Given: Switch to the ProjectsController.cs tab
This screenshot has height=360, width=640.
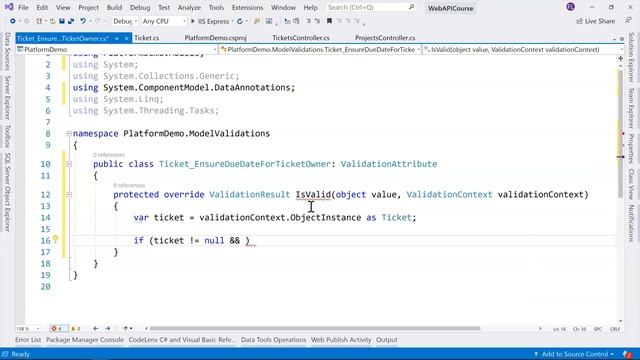Looking at the screenshot, I should (385, 38).
